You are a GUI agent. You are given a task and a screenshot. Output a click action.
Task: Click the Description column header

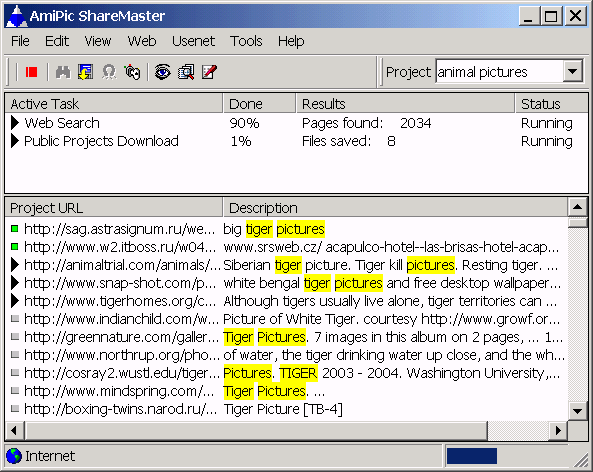[395, 208]
